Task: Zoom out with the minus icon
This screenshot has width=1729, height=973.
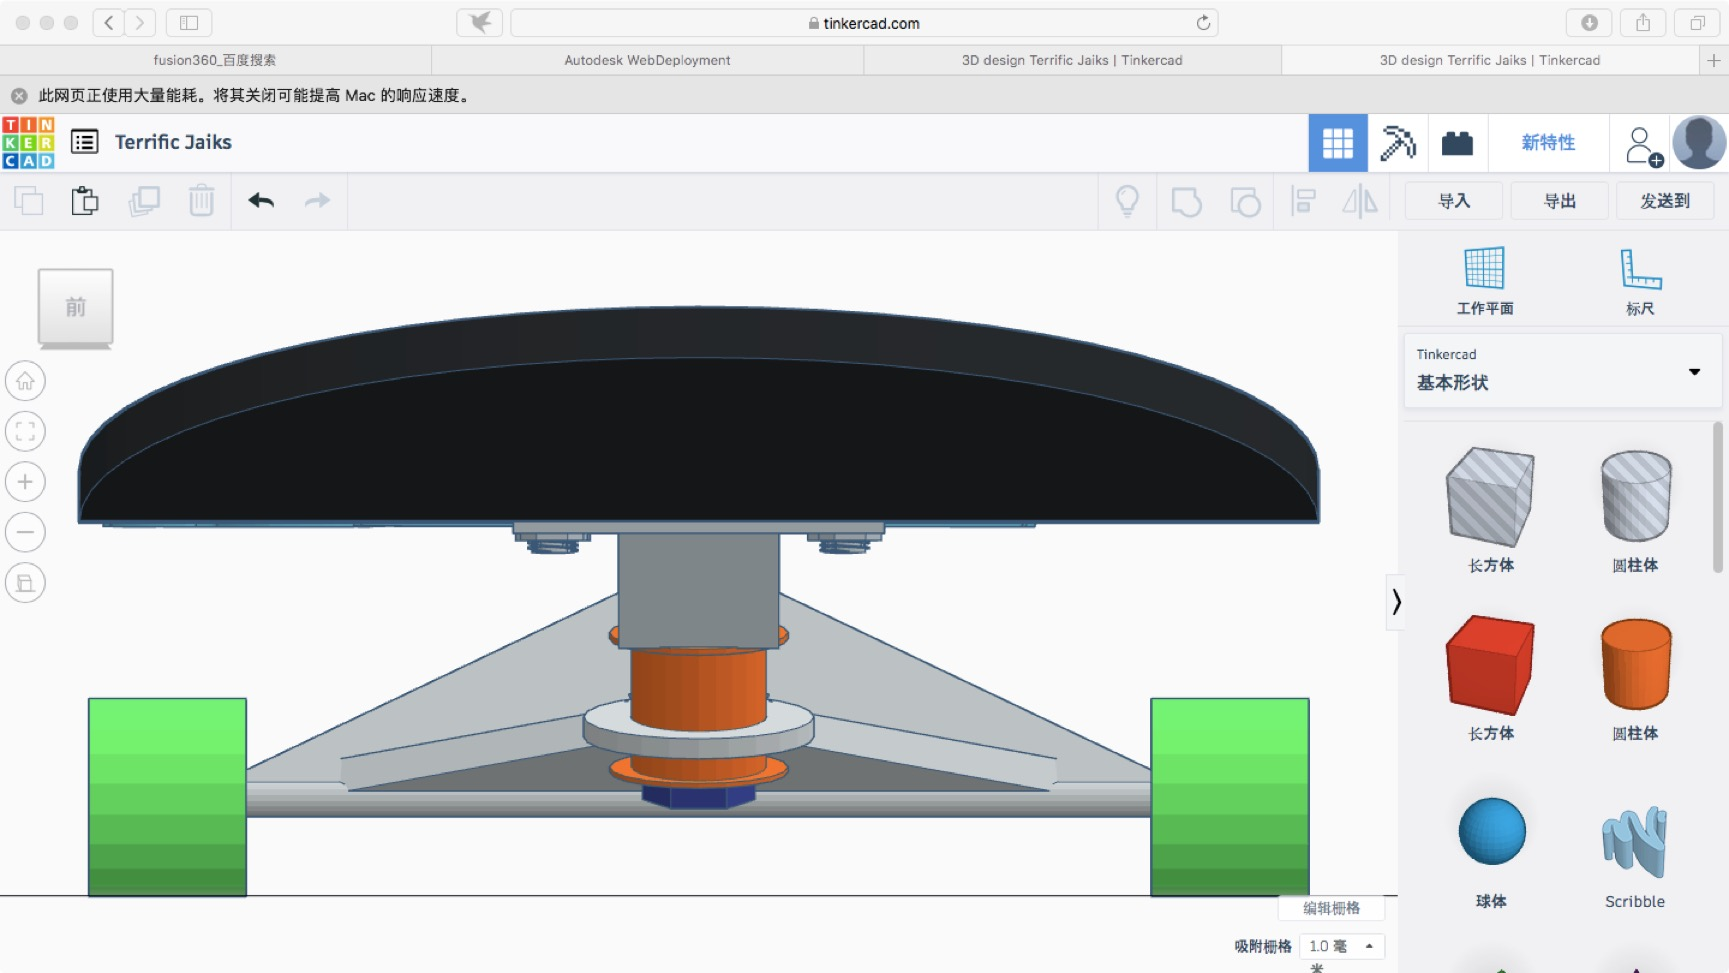Action: click(25, 532)
